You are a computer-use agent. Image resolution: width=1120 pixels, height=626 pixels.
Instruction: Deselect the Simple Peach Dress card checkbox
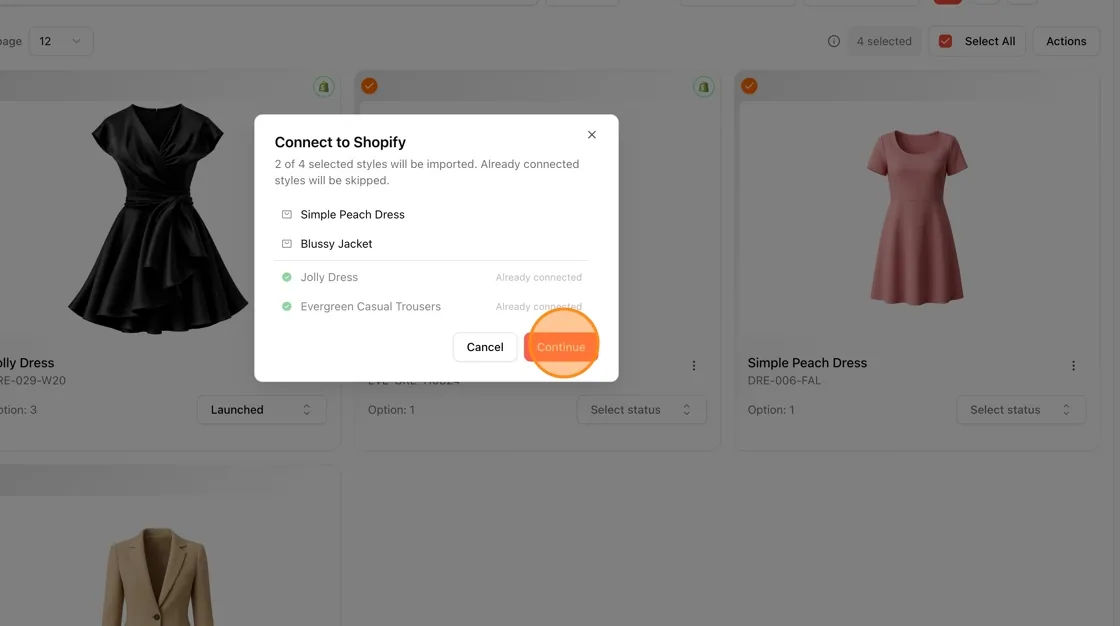click(749, 86)
